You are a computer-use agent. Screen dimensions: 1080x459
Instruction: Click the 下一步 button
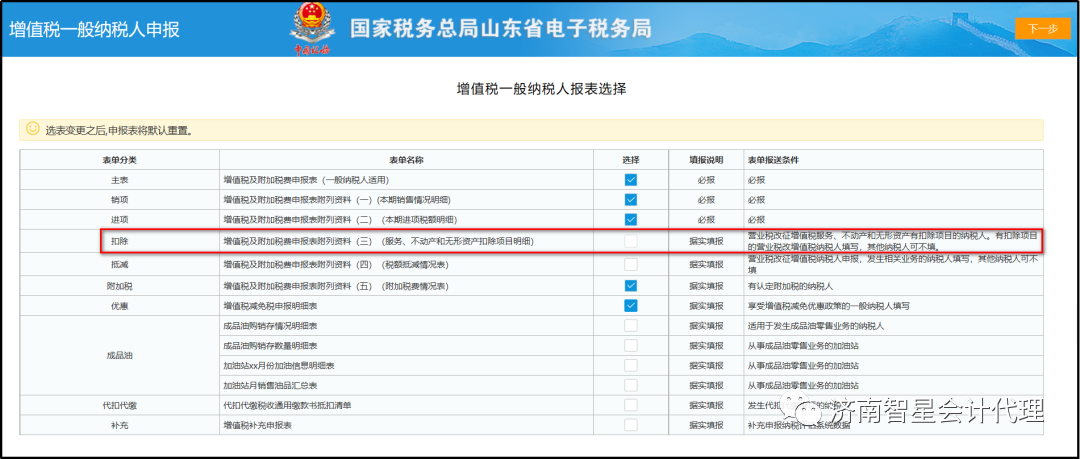(1042, 28)
